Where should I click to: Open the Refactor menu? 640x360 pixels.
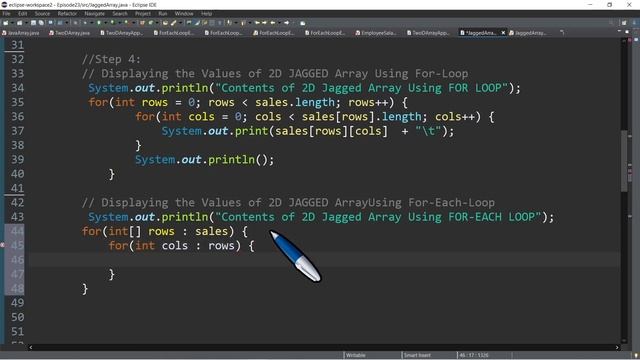click(x=67, y=13)
